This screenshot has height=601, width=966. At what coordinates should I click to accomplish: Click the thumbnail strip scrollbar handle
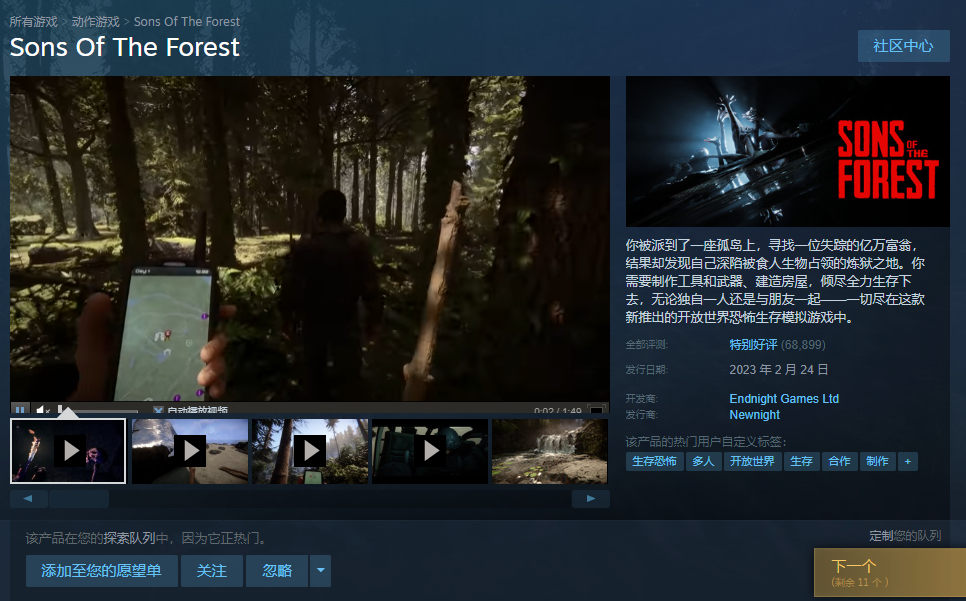[79, 499]
